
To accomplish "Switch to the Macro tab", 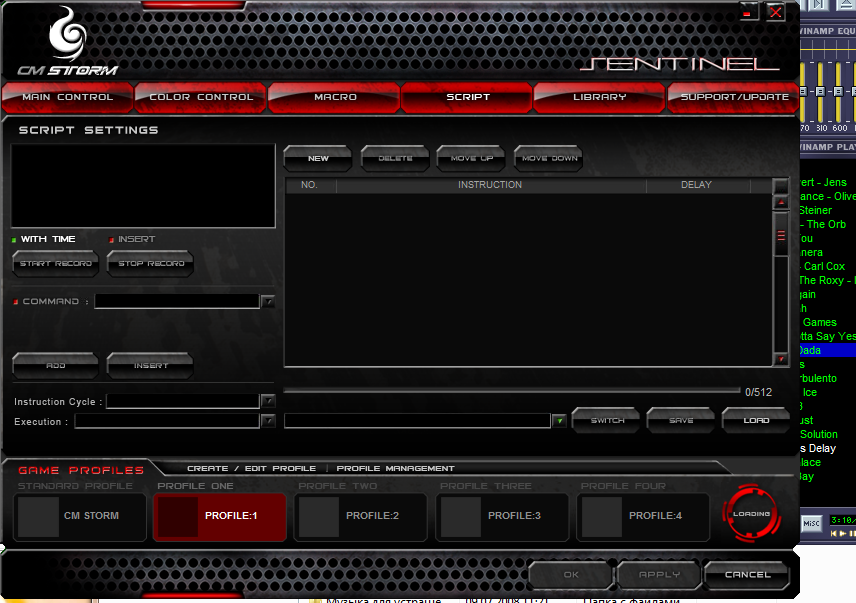I will (x=335, y=97).
